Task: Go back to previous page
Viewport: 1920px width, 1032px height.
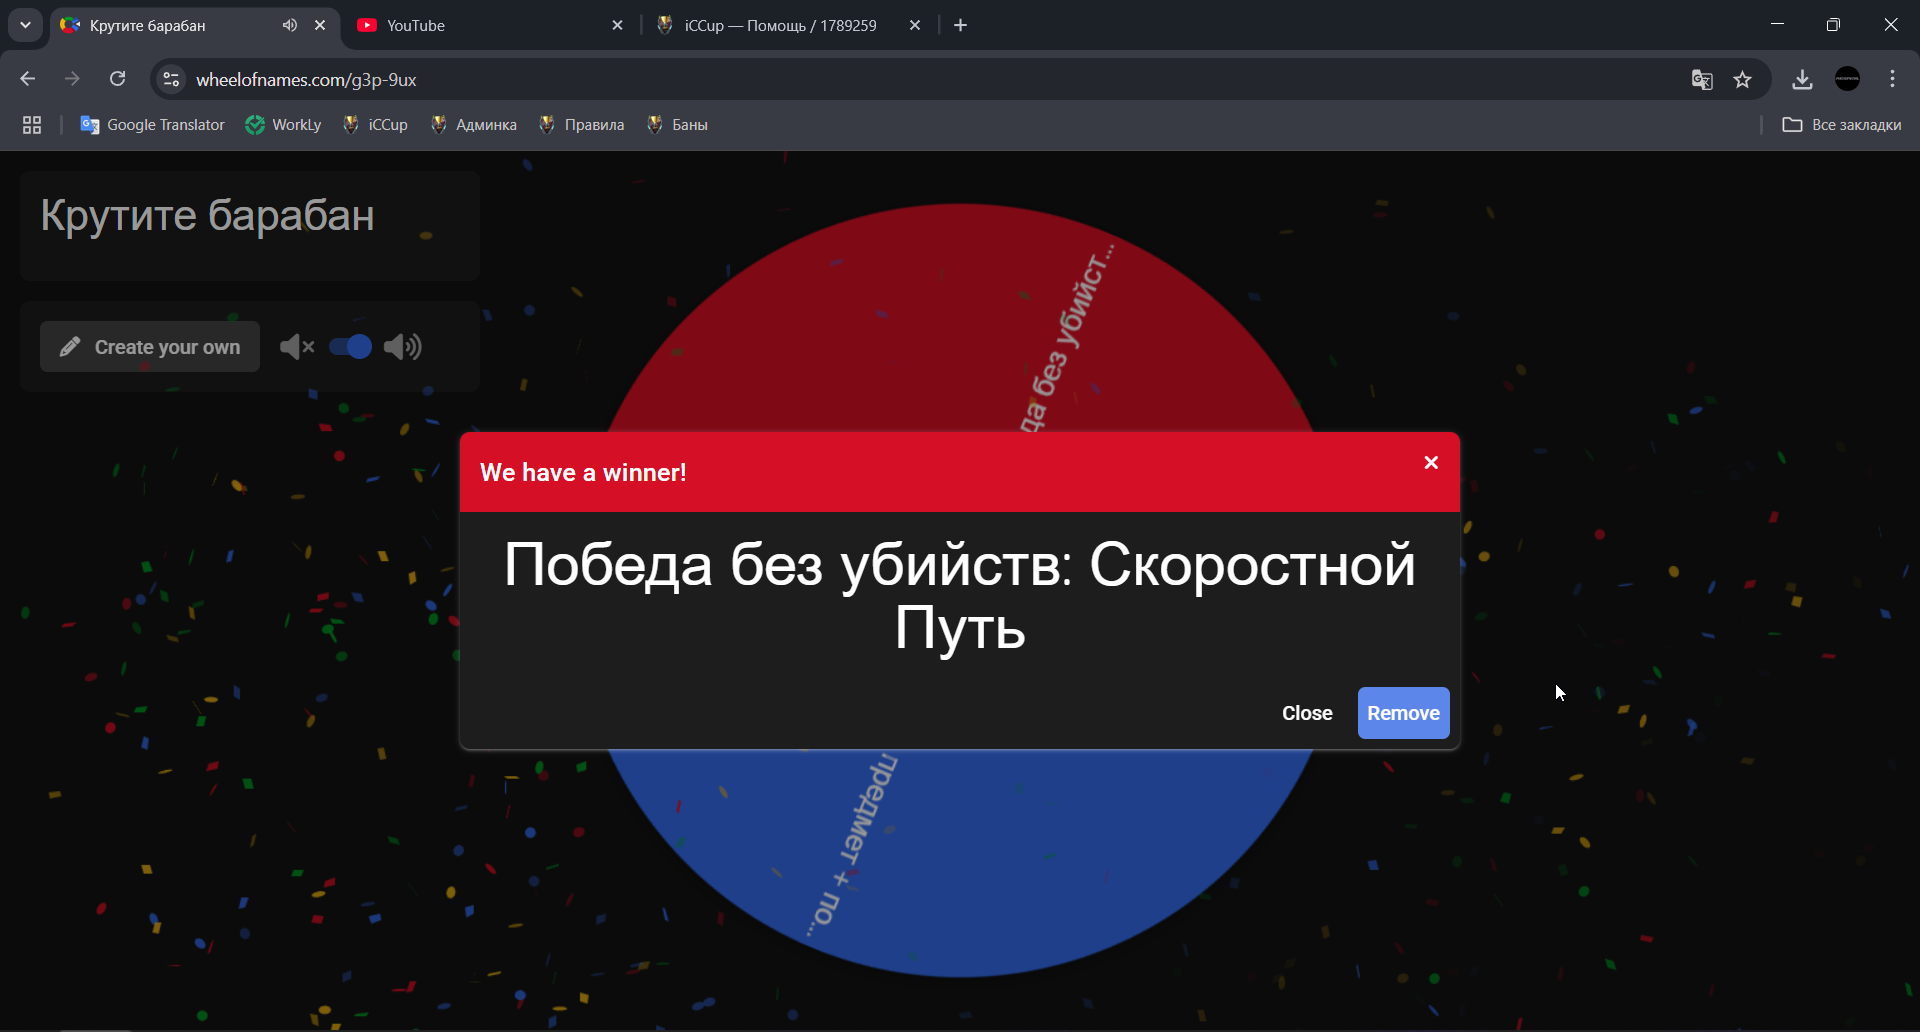Action: point(28,79)
